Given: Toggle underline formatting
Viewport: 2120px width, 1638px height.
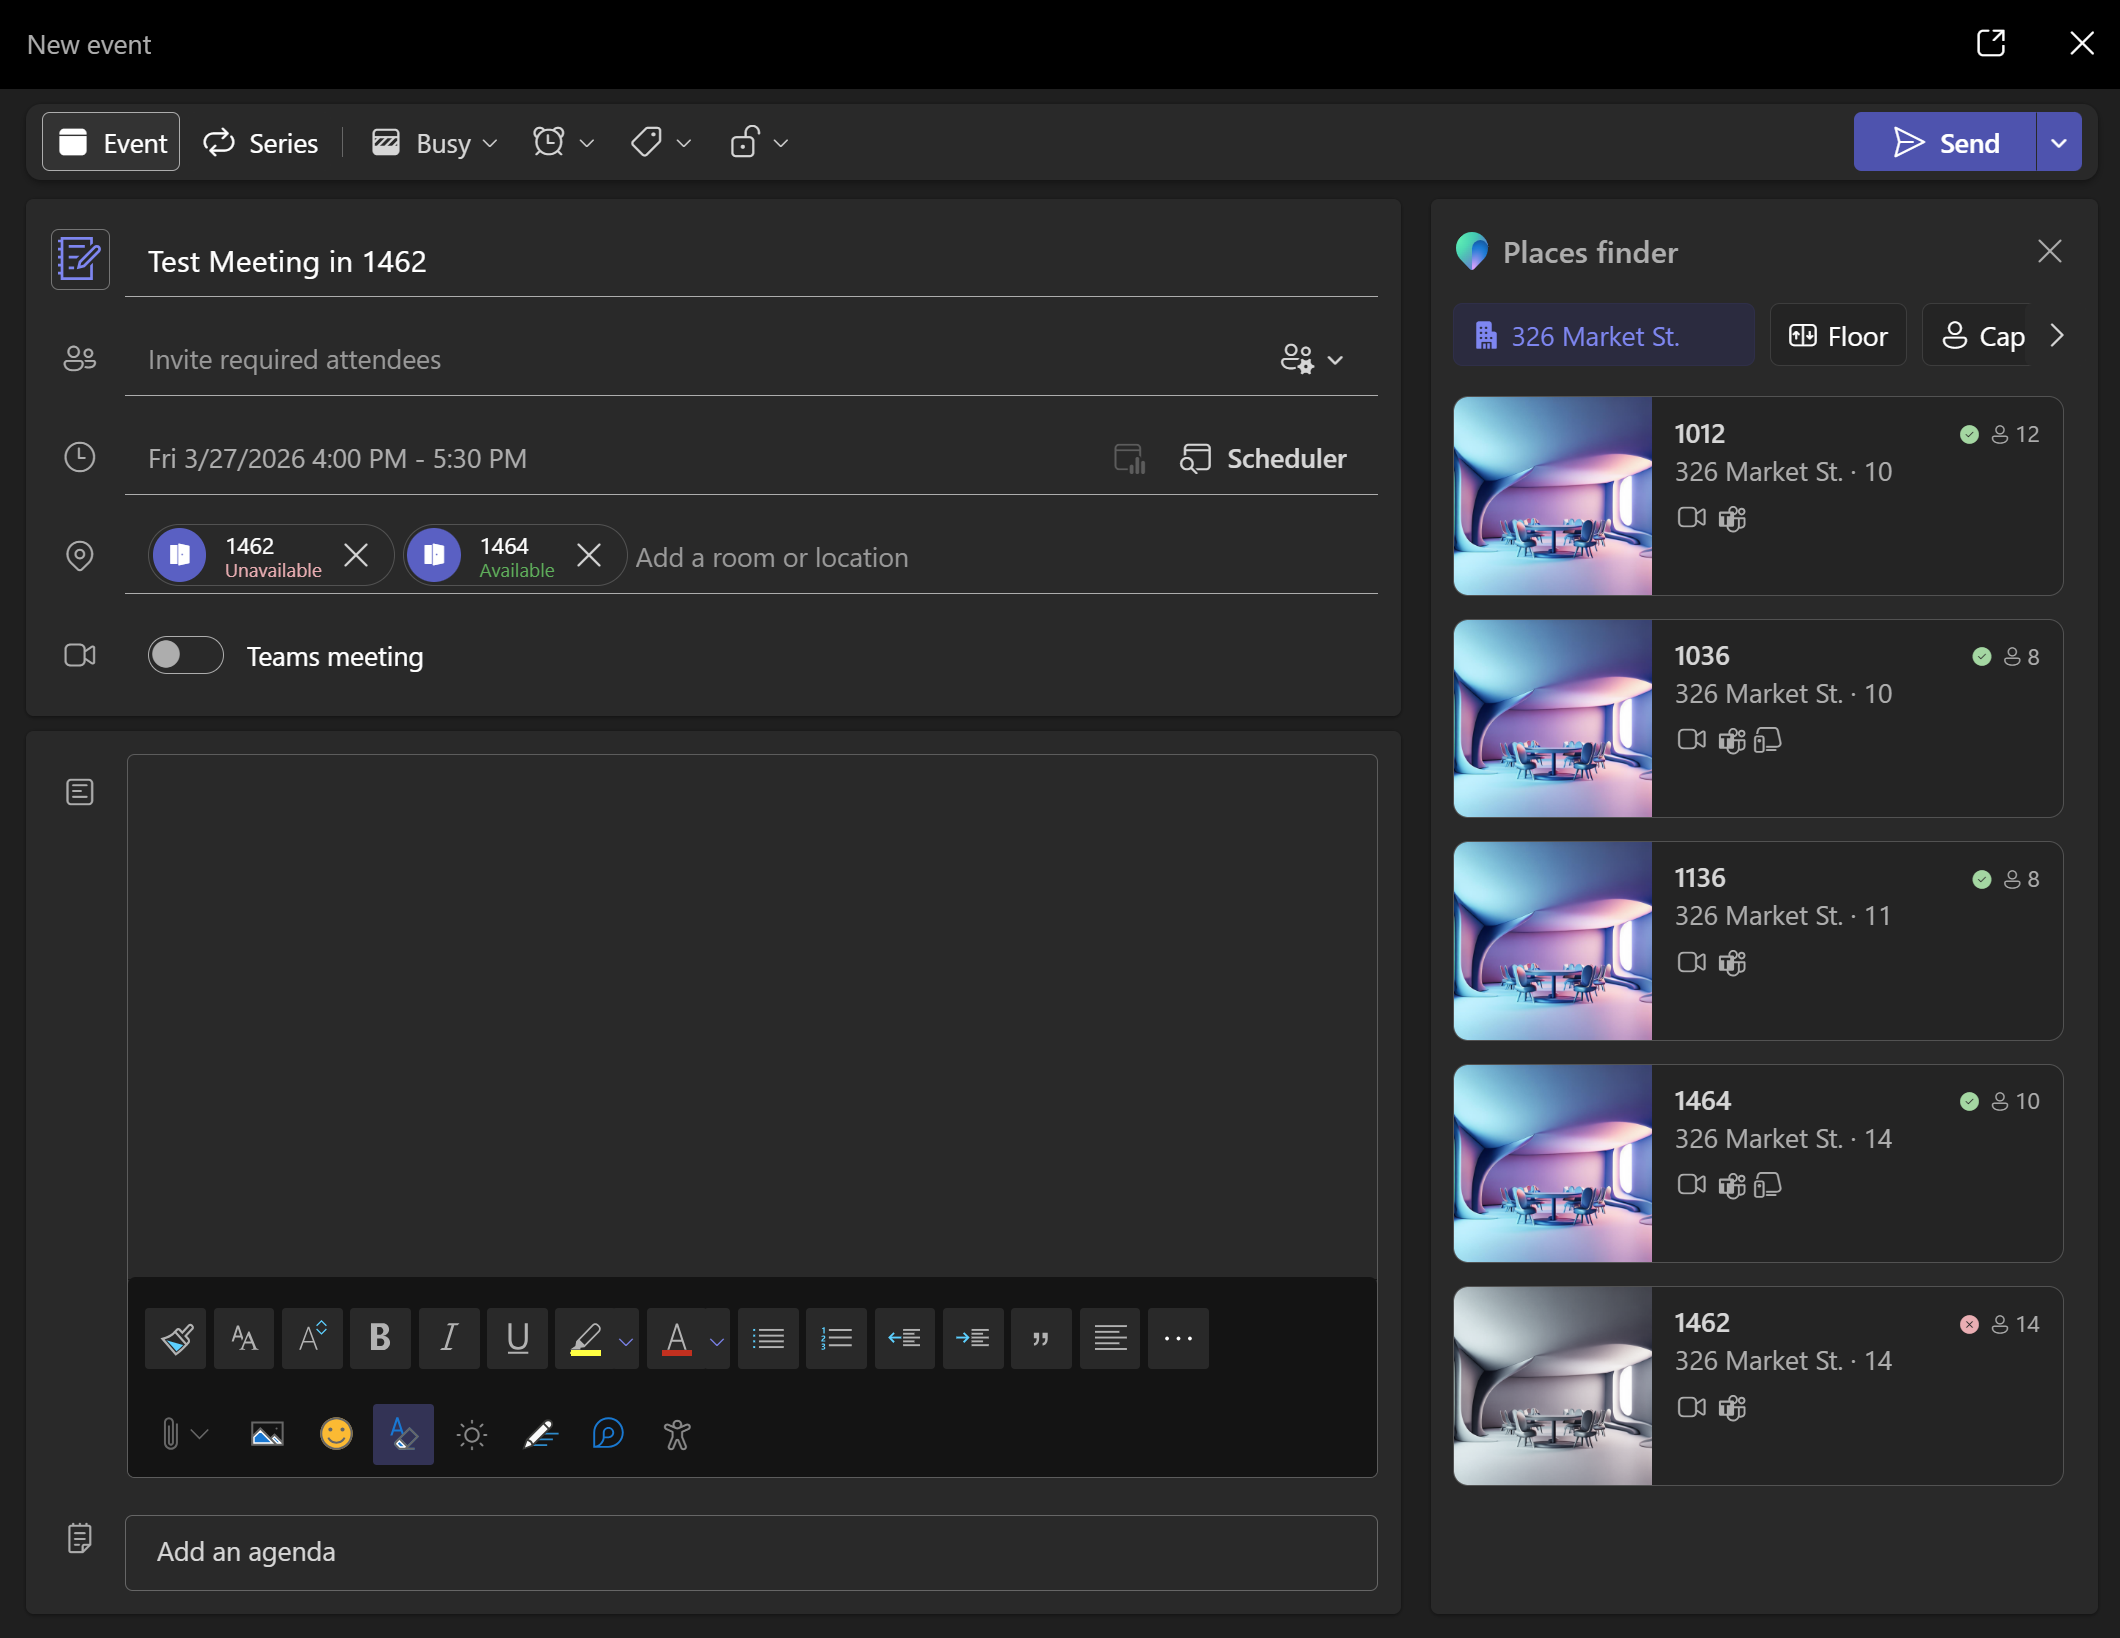Looking at the screenshot, I should tap(517, 1338).
